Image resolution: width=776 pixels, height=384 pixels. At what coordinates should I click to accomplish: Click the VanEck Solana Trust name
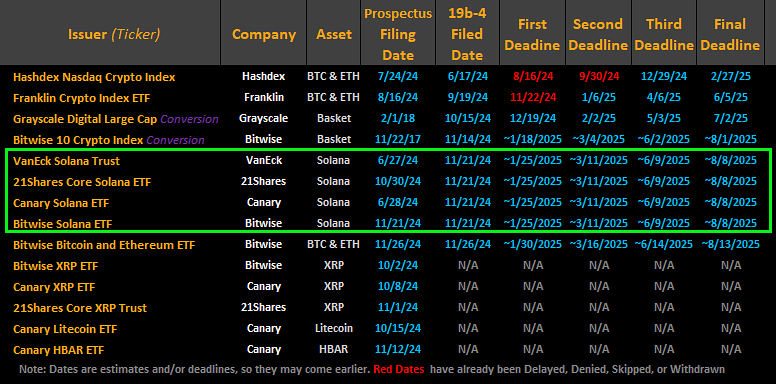[66, 161]
